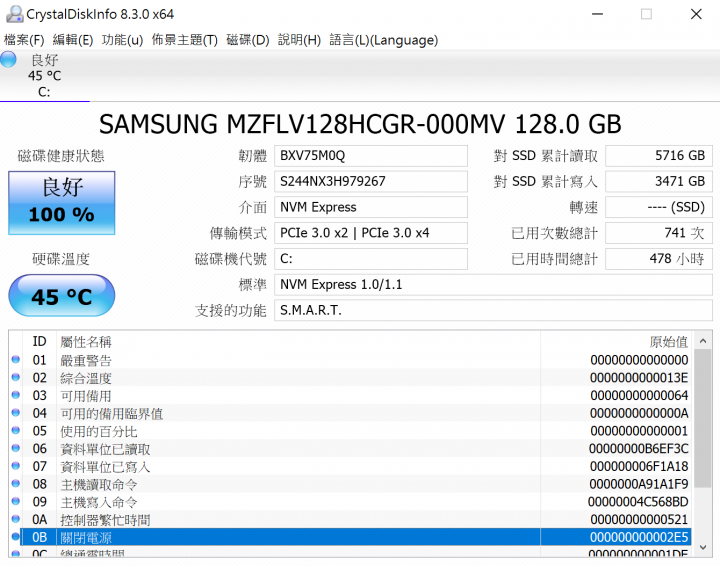The height and width of the screenshot is (566, 720).
Task: Click the serial number field S244NX3H979267
Action: click(371, 182)
